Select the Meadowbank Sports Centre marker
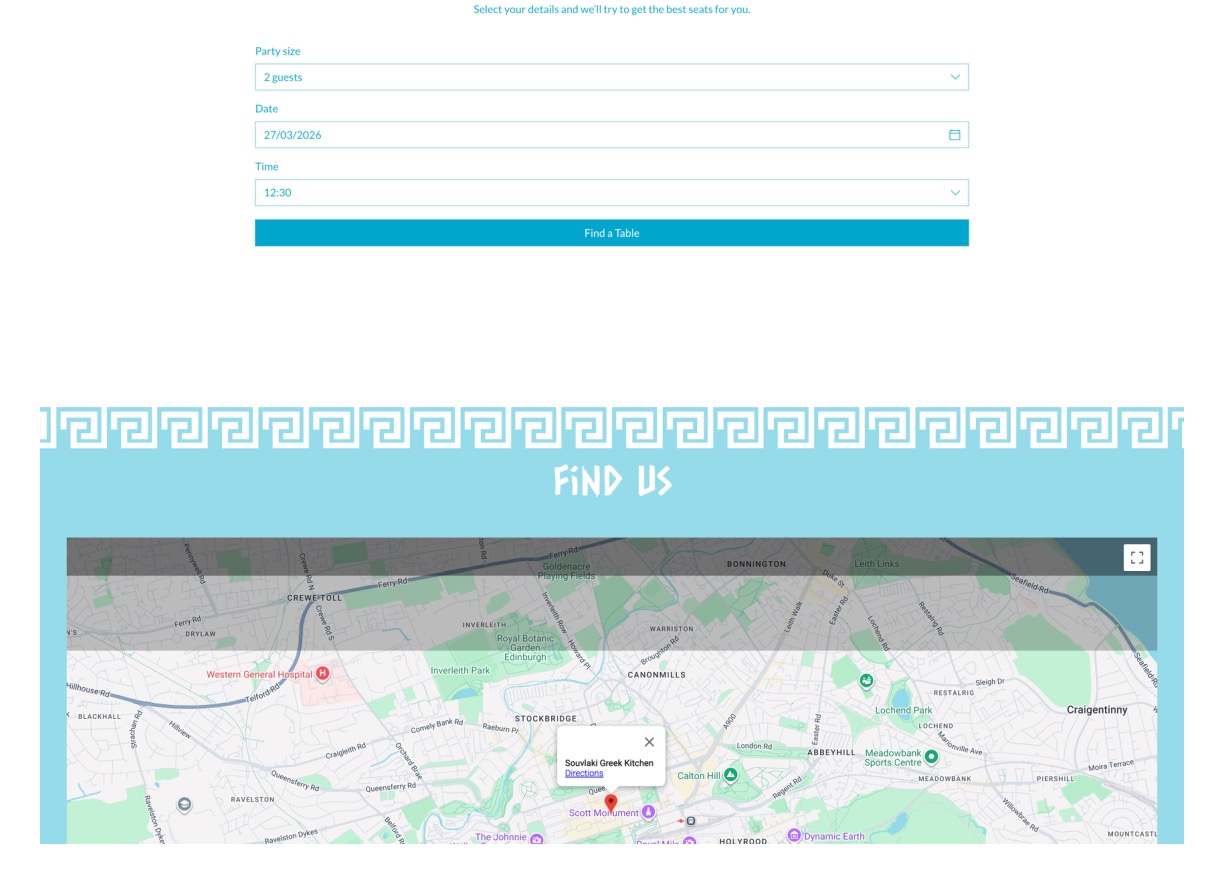1224x884 pixels. click(x=931, y=756)
